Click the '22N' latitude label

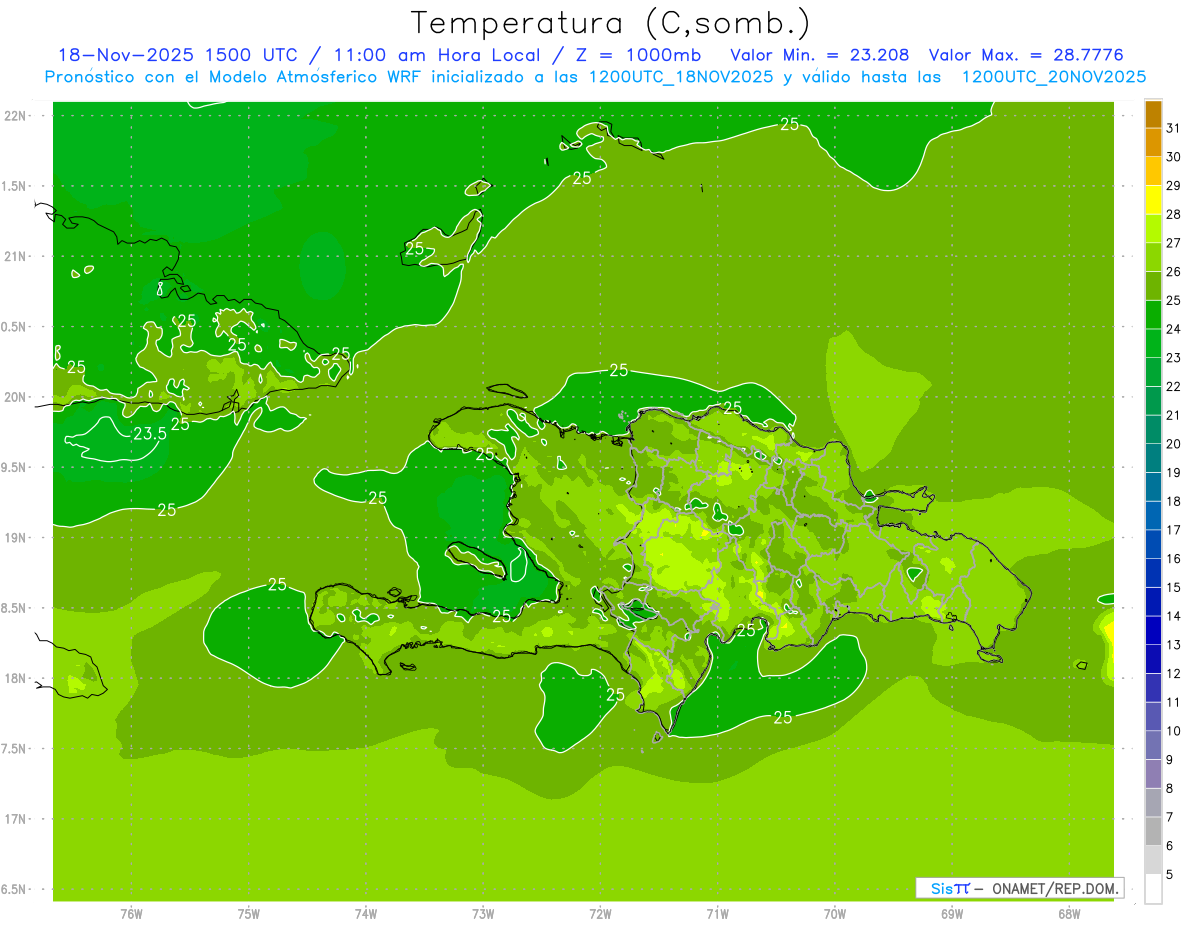[17, 116]
